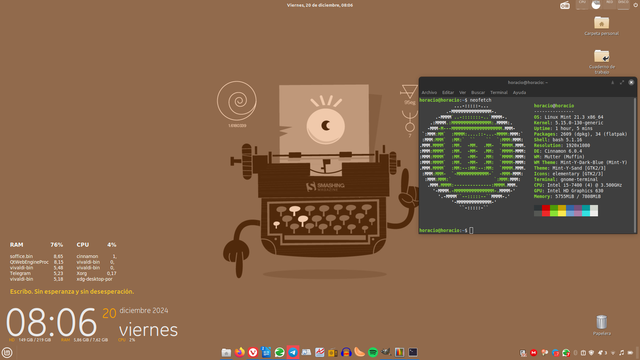Click the blue tray icon with red badge
640x360 pixels.
[x=556, y=353]
